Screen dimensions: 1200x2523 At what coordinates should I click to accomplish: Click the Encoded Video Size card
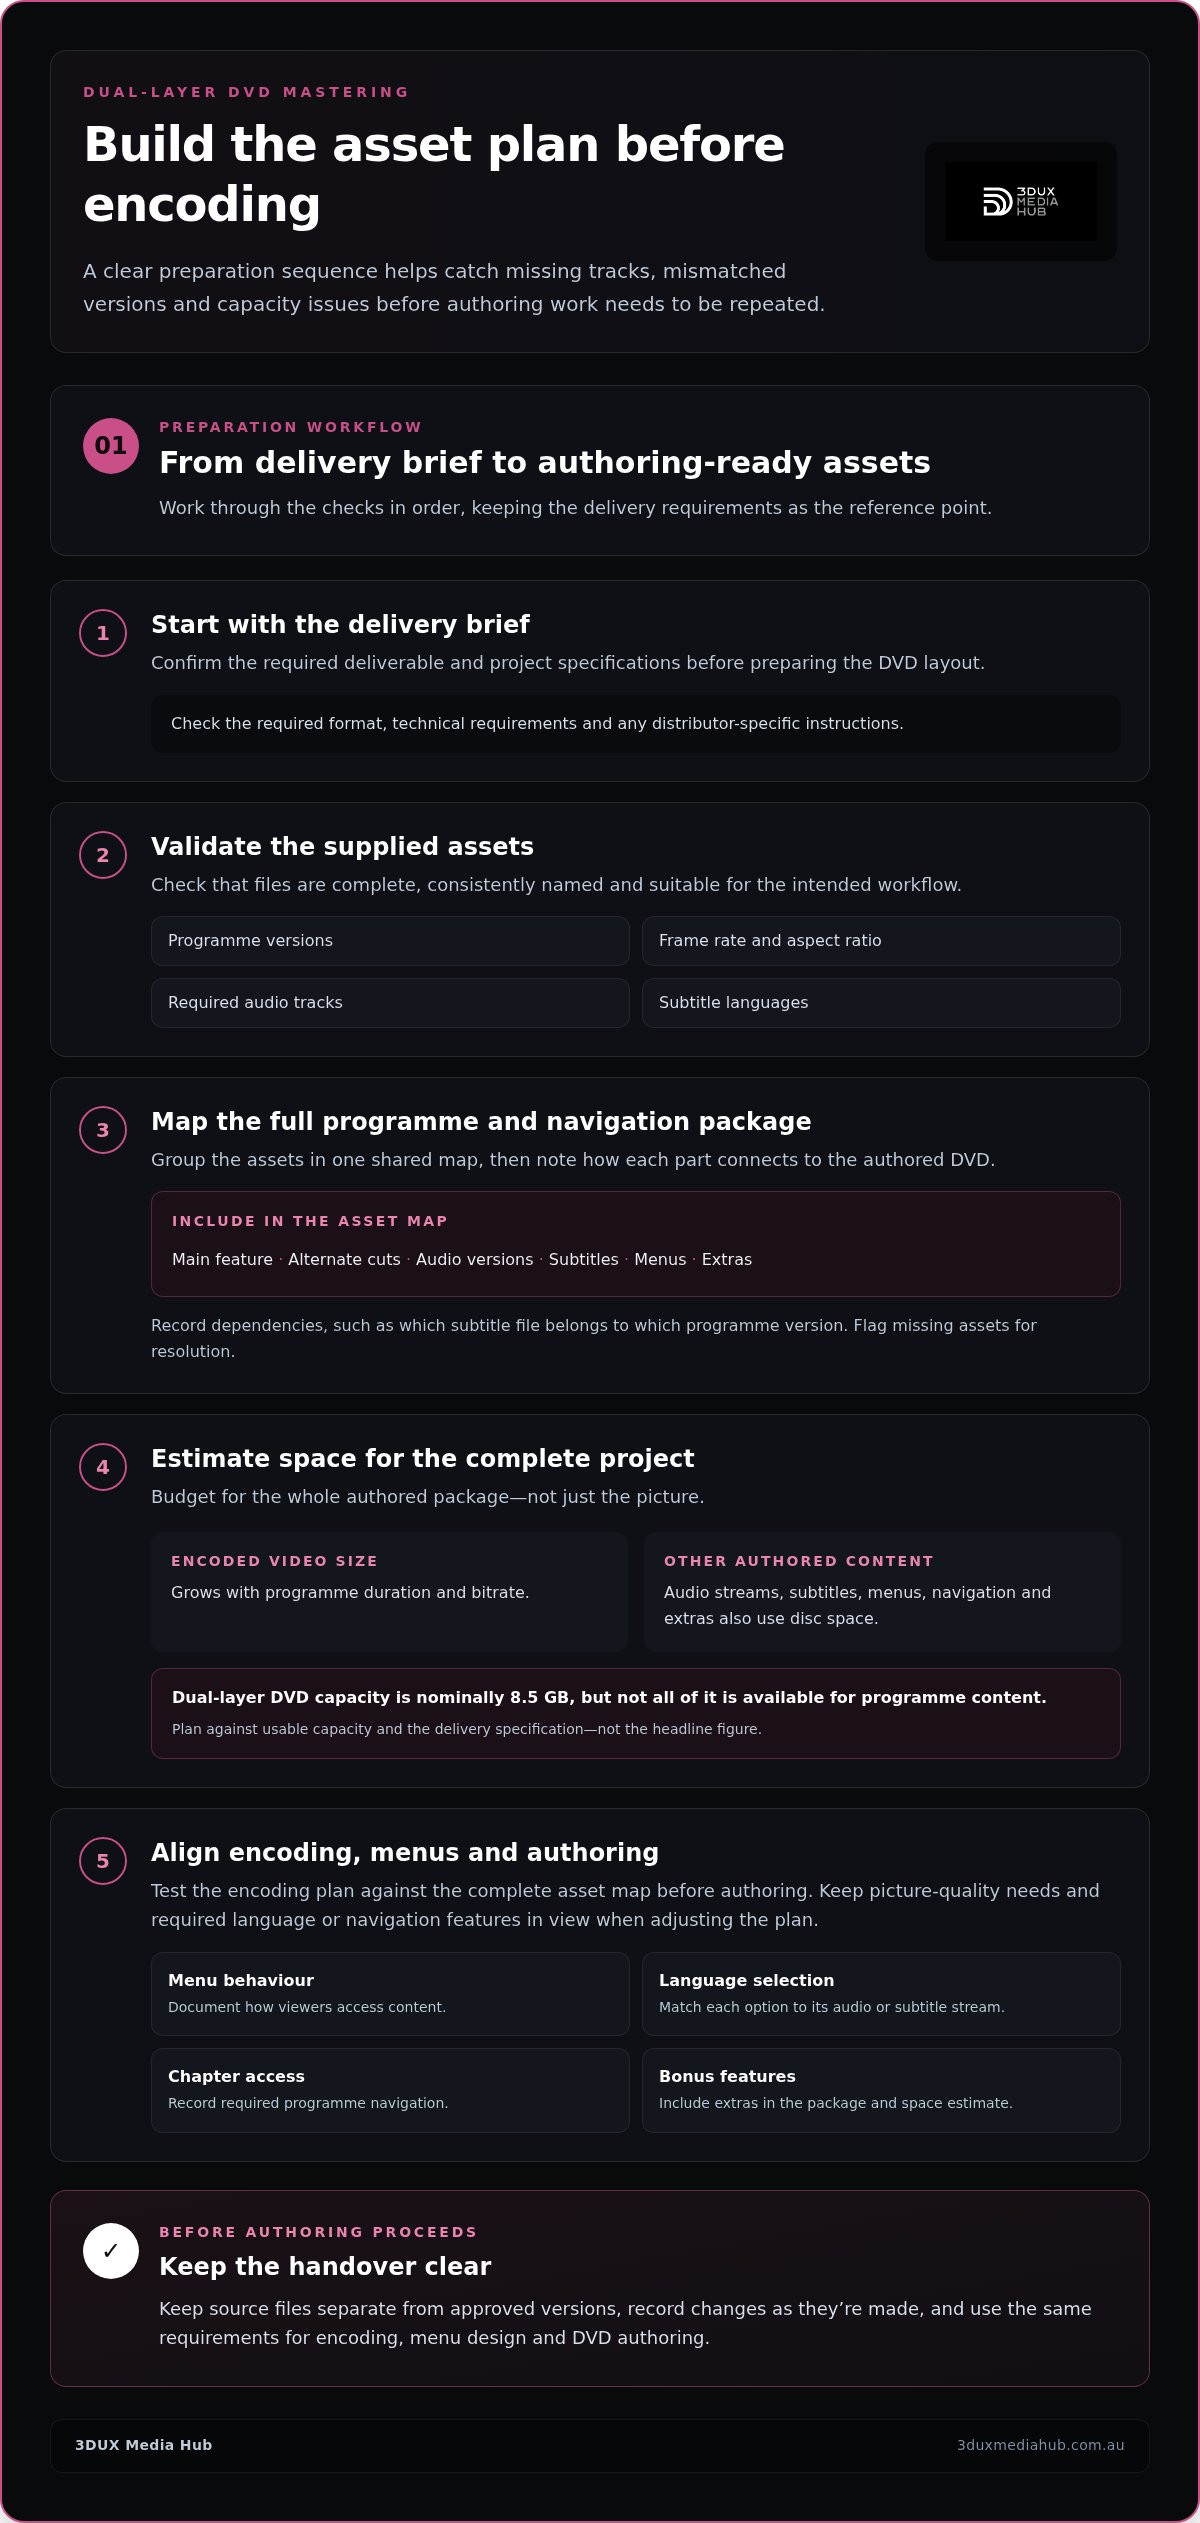point(389,1592)
